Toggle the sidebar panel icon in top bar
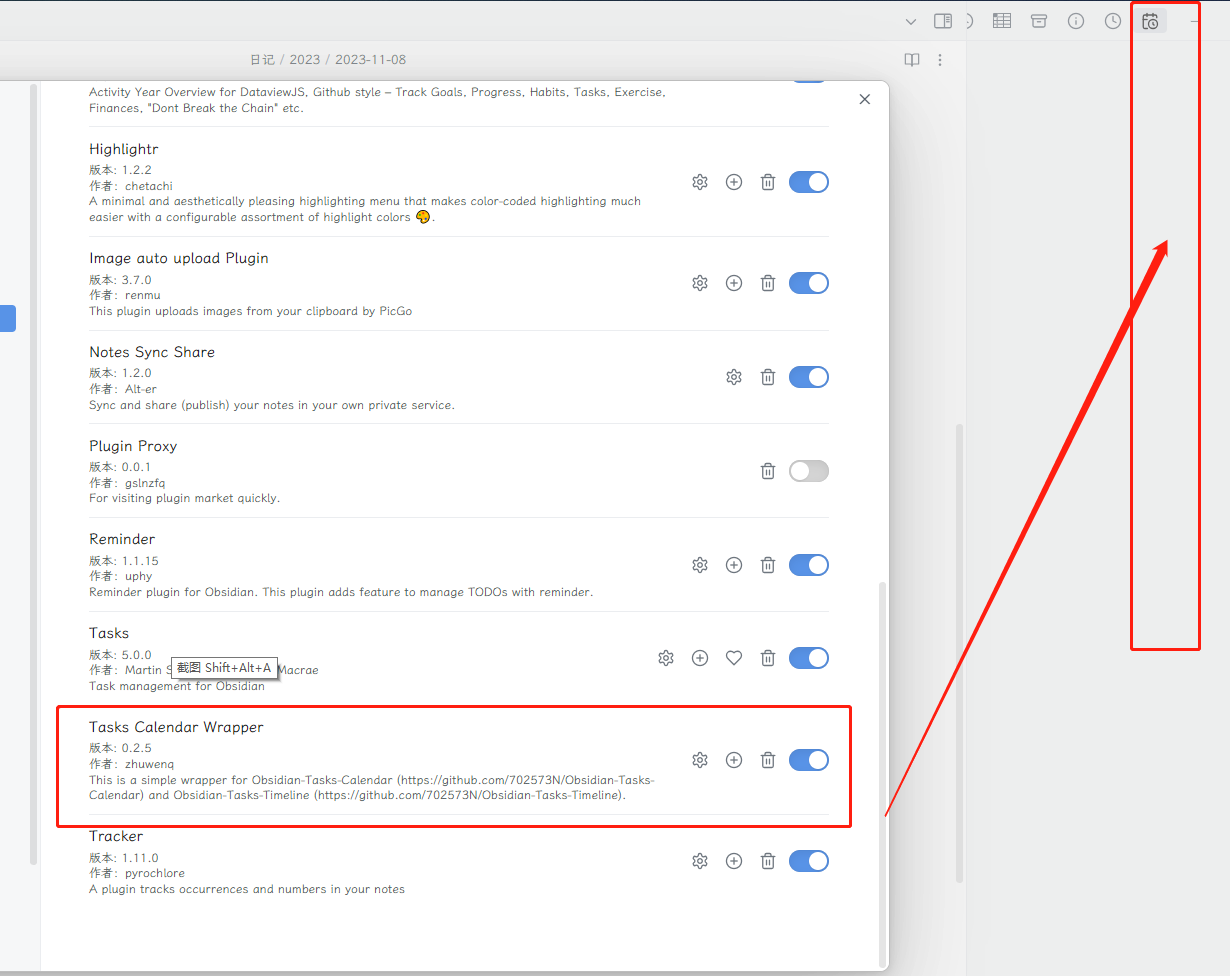The height and width of the screenshot is (976, 1230). pos(943,21)
